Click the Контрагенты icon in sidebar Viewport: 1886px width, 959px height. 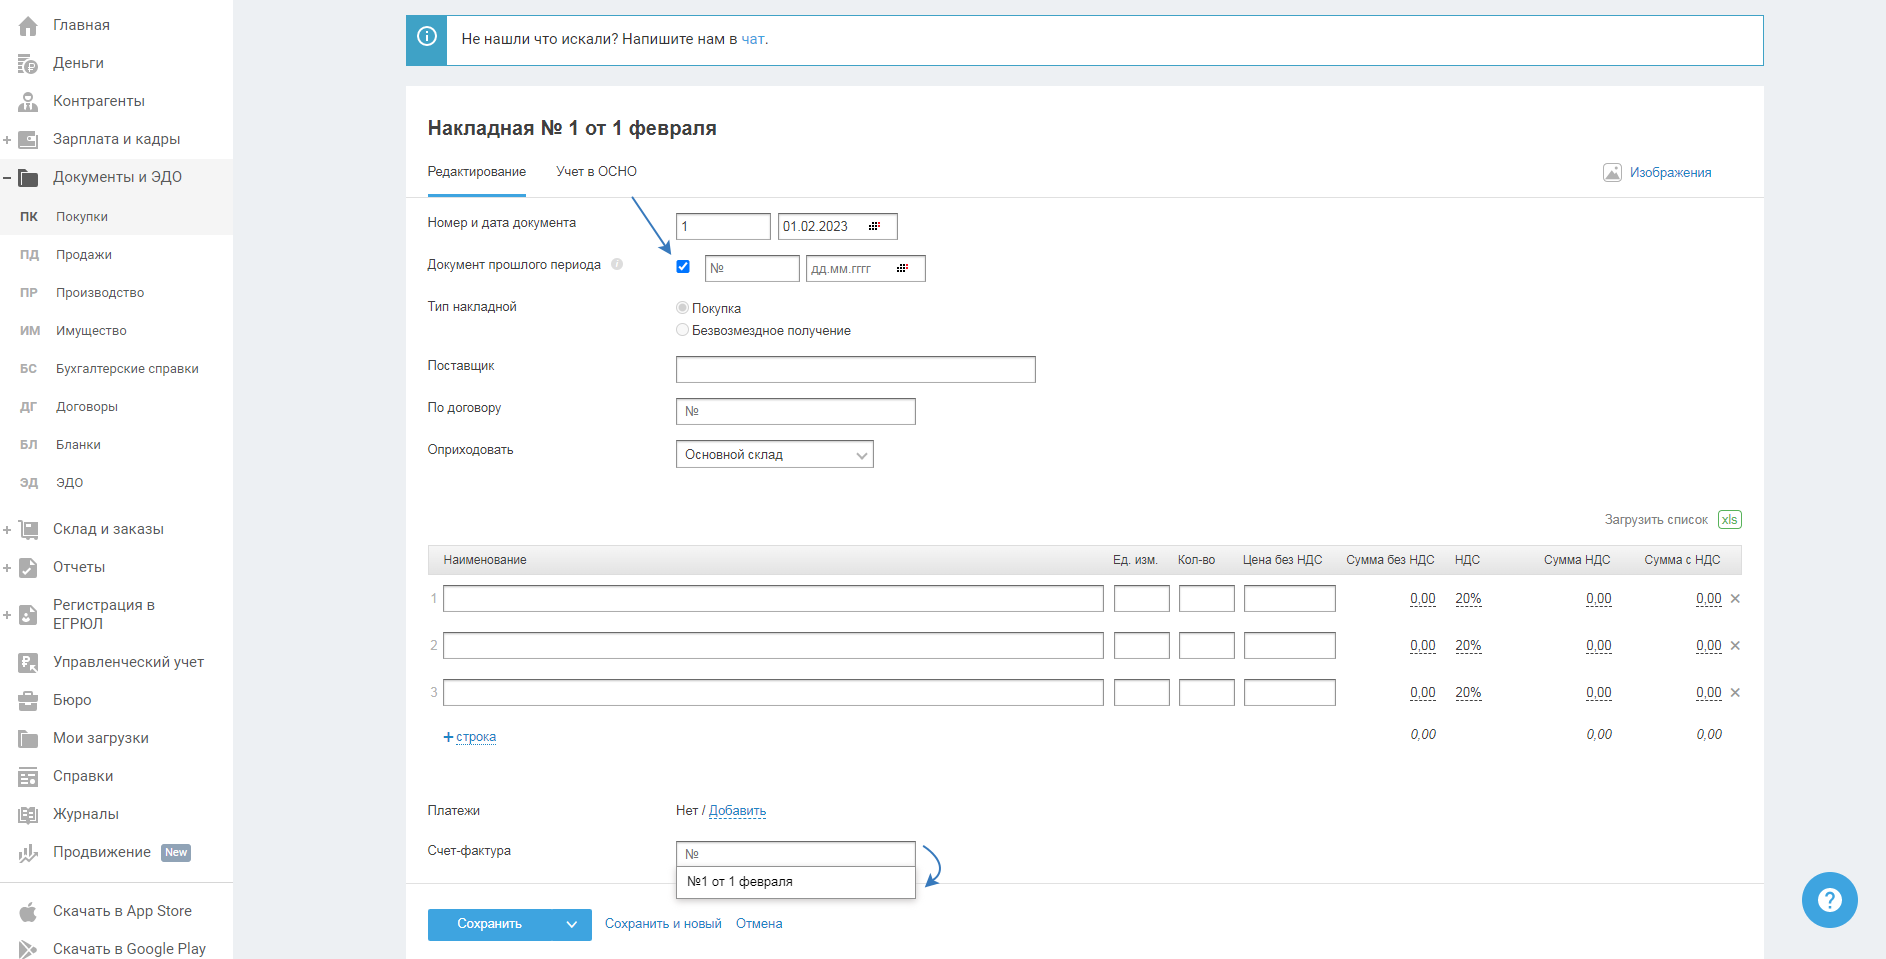[28, 102]
